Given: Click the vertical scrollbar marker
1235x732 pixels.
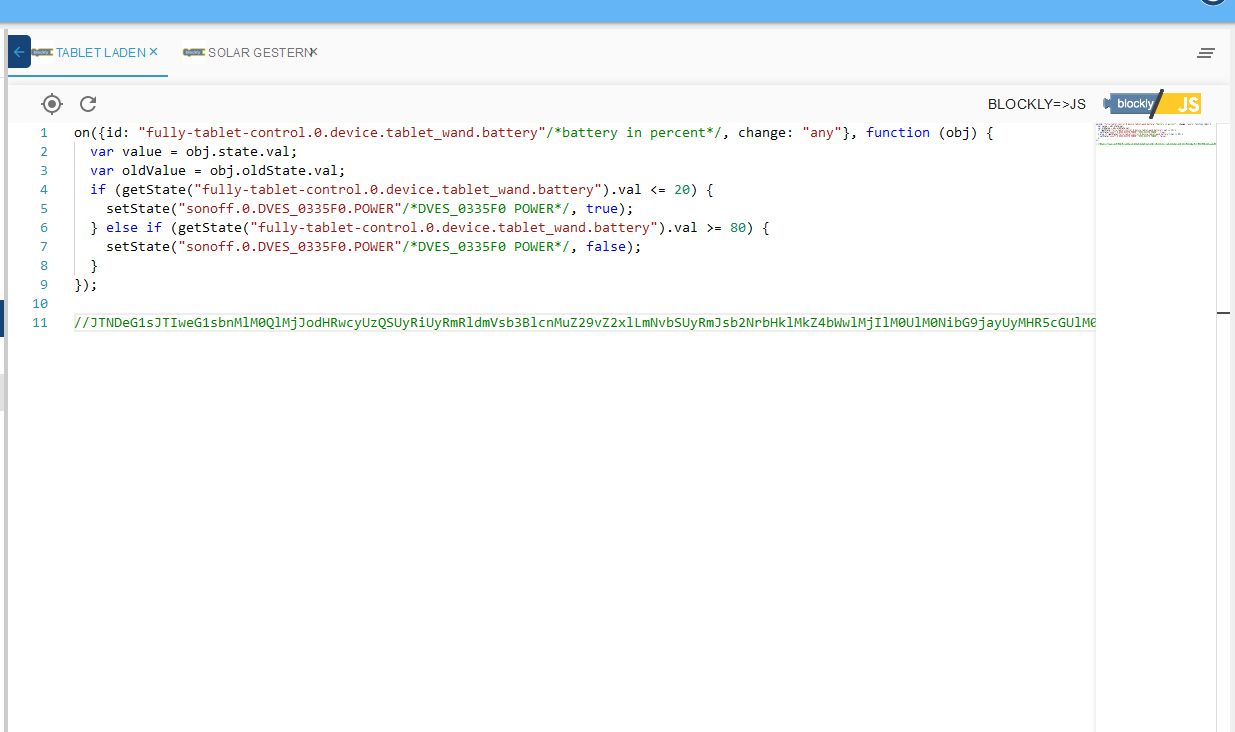Looking at the screenshot, I should (1224, 313).
